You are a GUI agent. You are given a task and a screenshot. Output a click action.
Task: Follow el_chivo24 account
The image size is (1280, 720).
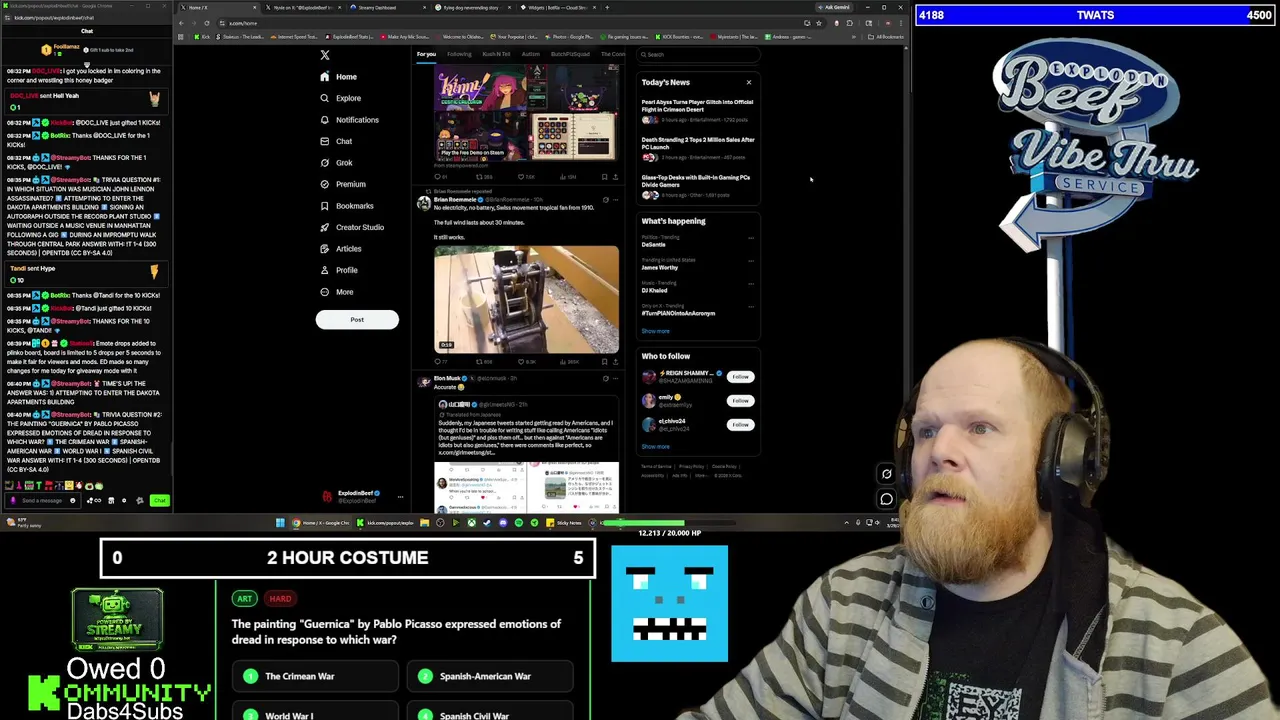(740, 425)
